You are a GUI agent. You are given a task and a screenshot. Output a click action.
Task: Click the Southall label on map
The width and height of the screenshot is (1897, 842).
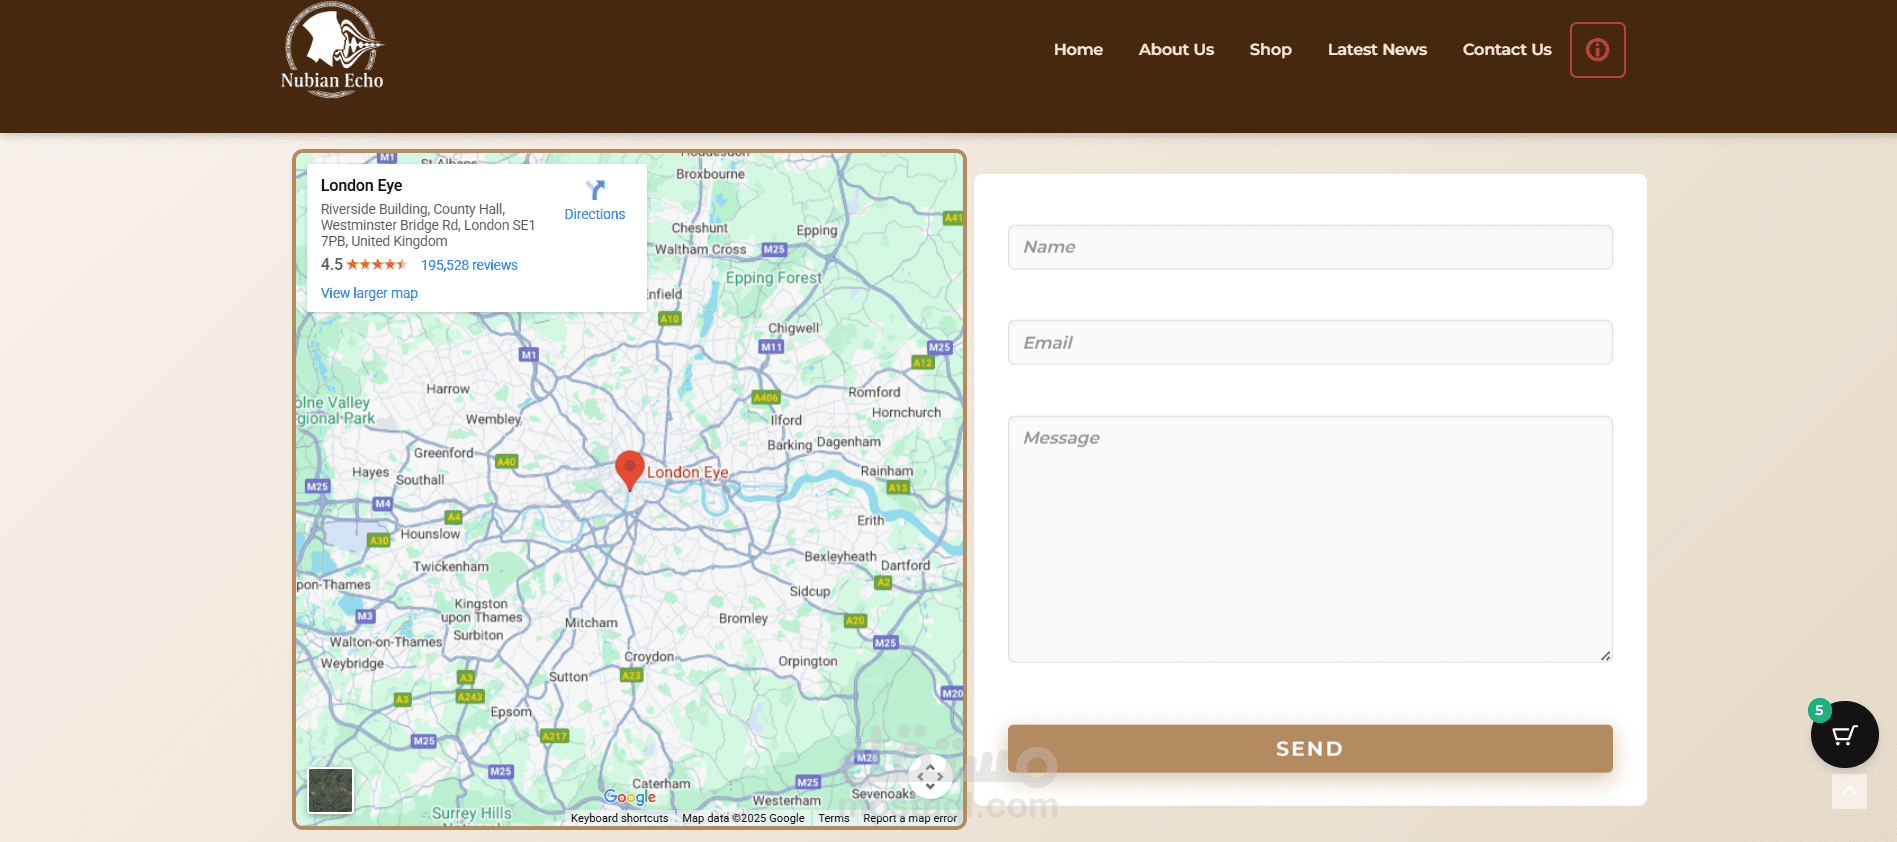point(420,480)
